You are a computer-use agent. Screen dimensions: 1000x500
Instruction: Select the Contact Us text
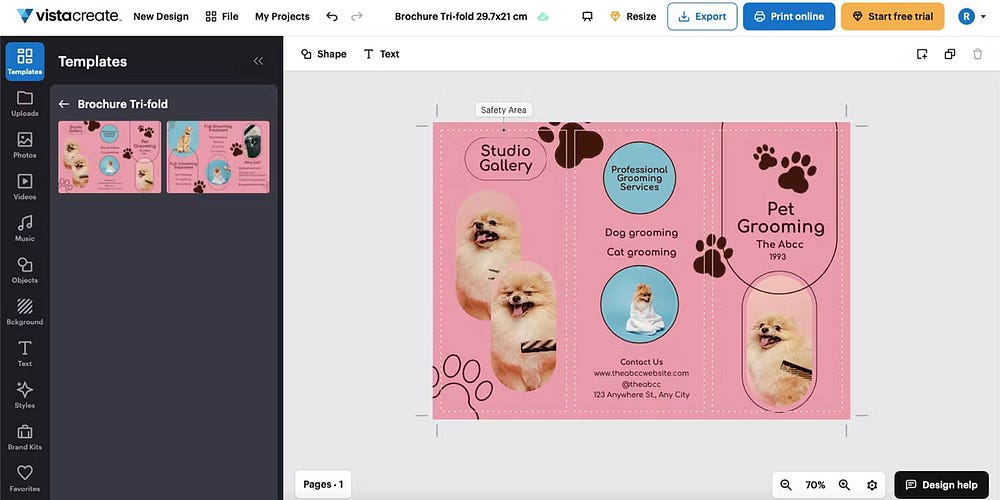(641, 362)
